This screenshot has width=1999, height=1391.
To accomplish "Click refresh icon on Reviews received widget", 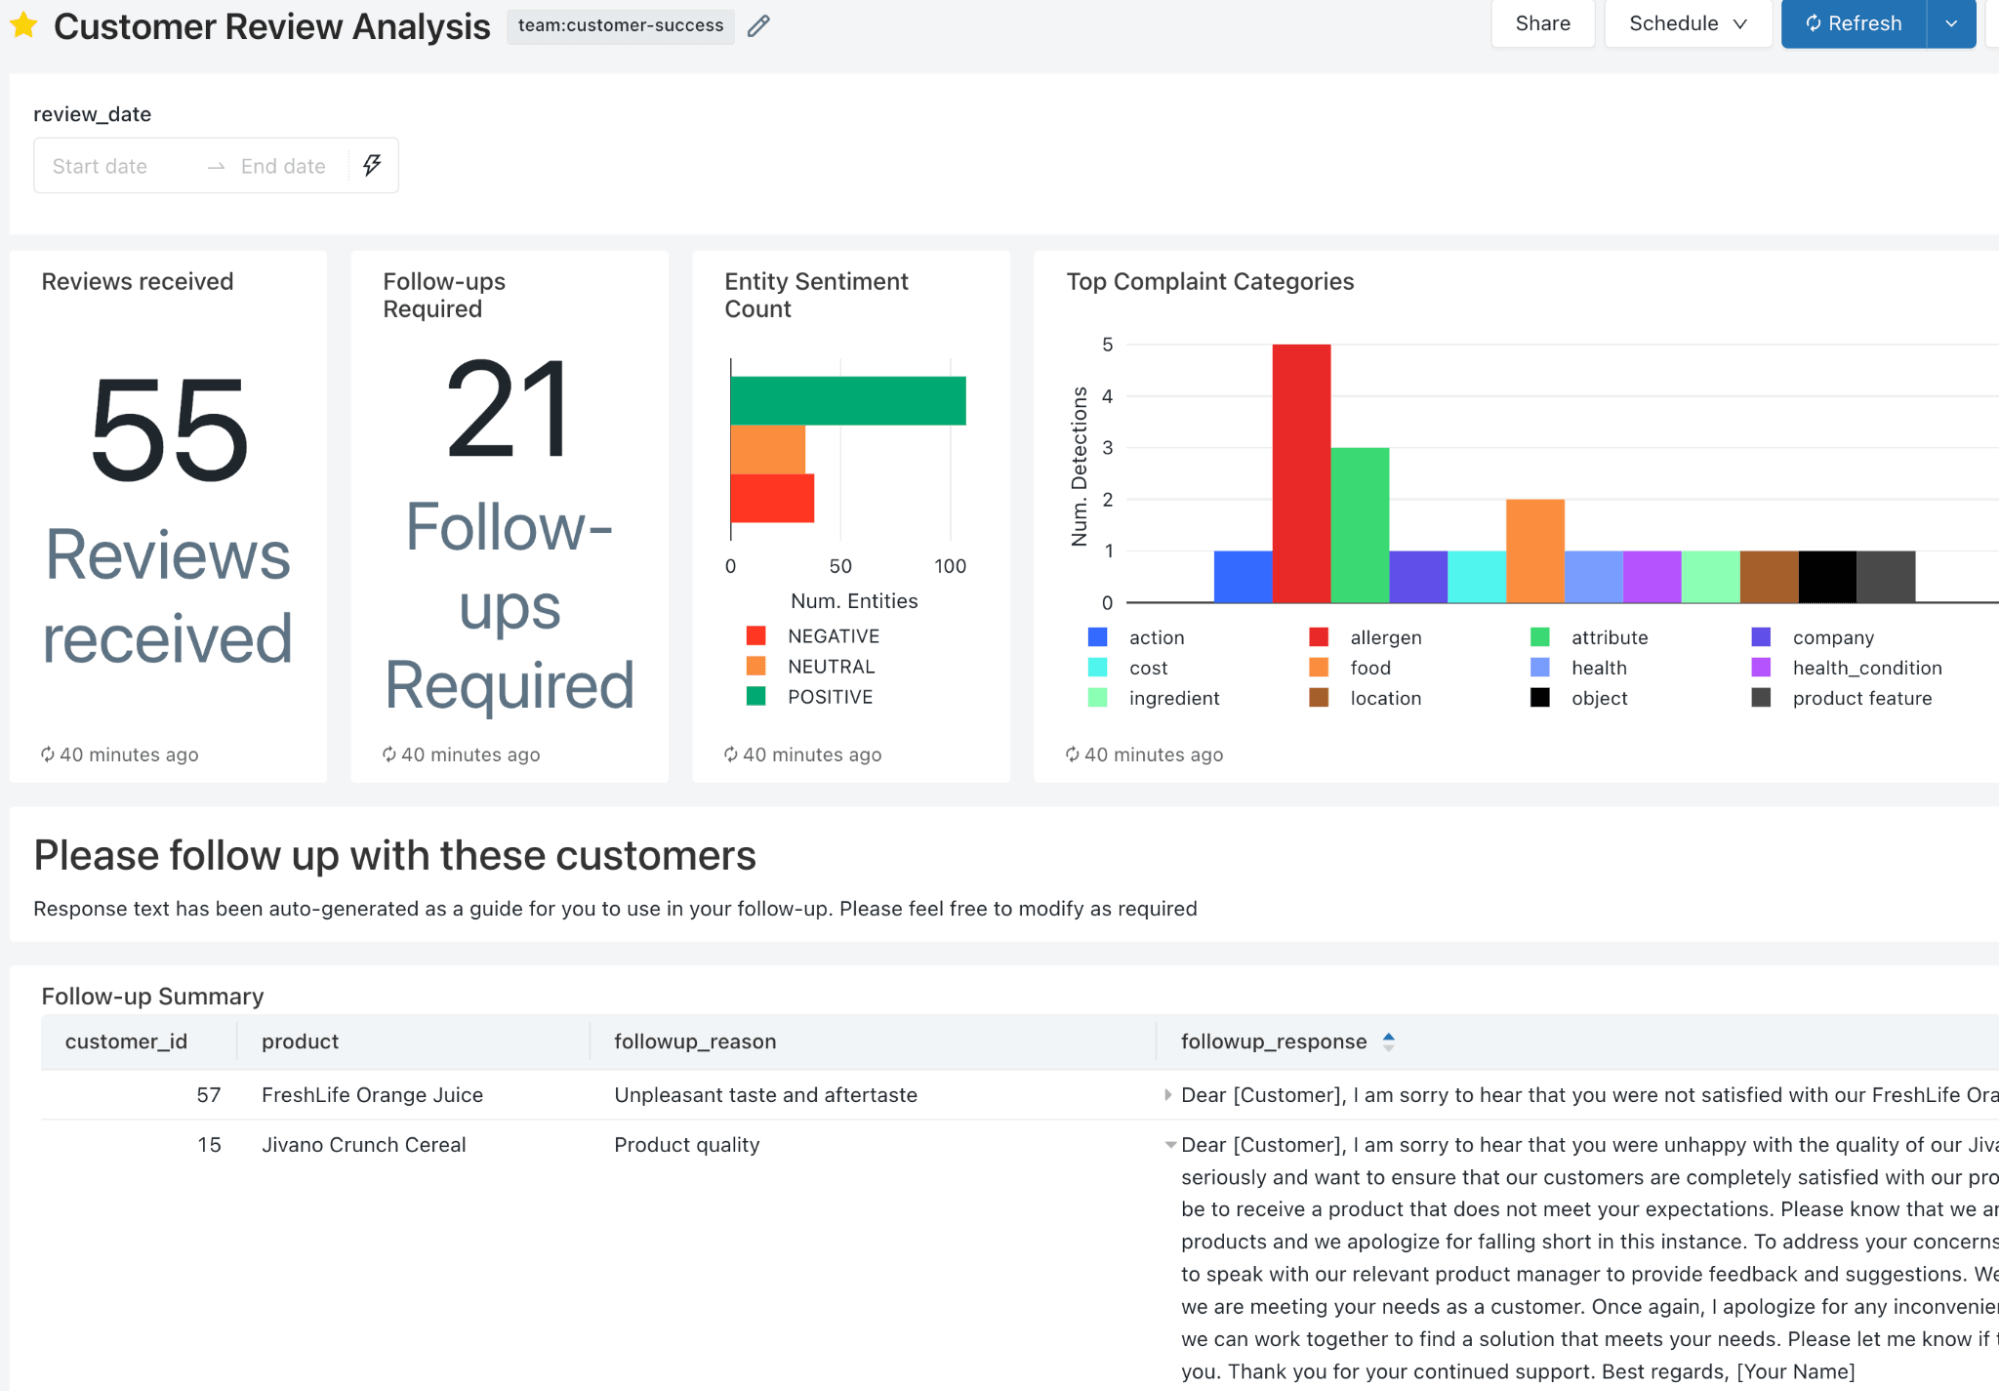I will tap(47, 754).
